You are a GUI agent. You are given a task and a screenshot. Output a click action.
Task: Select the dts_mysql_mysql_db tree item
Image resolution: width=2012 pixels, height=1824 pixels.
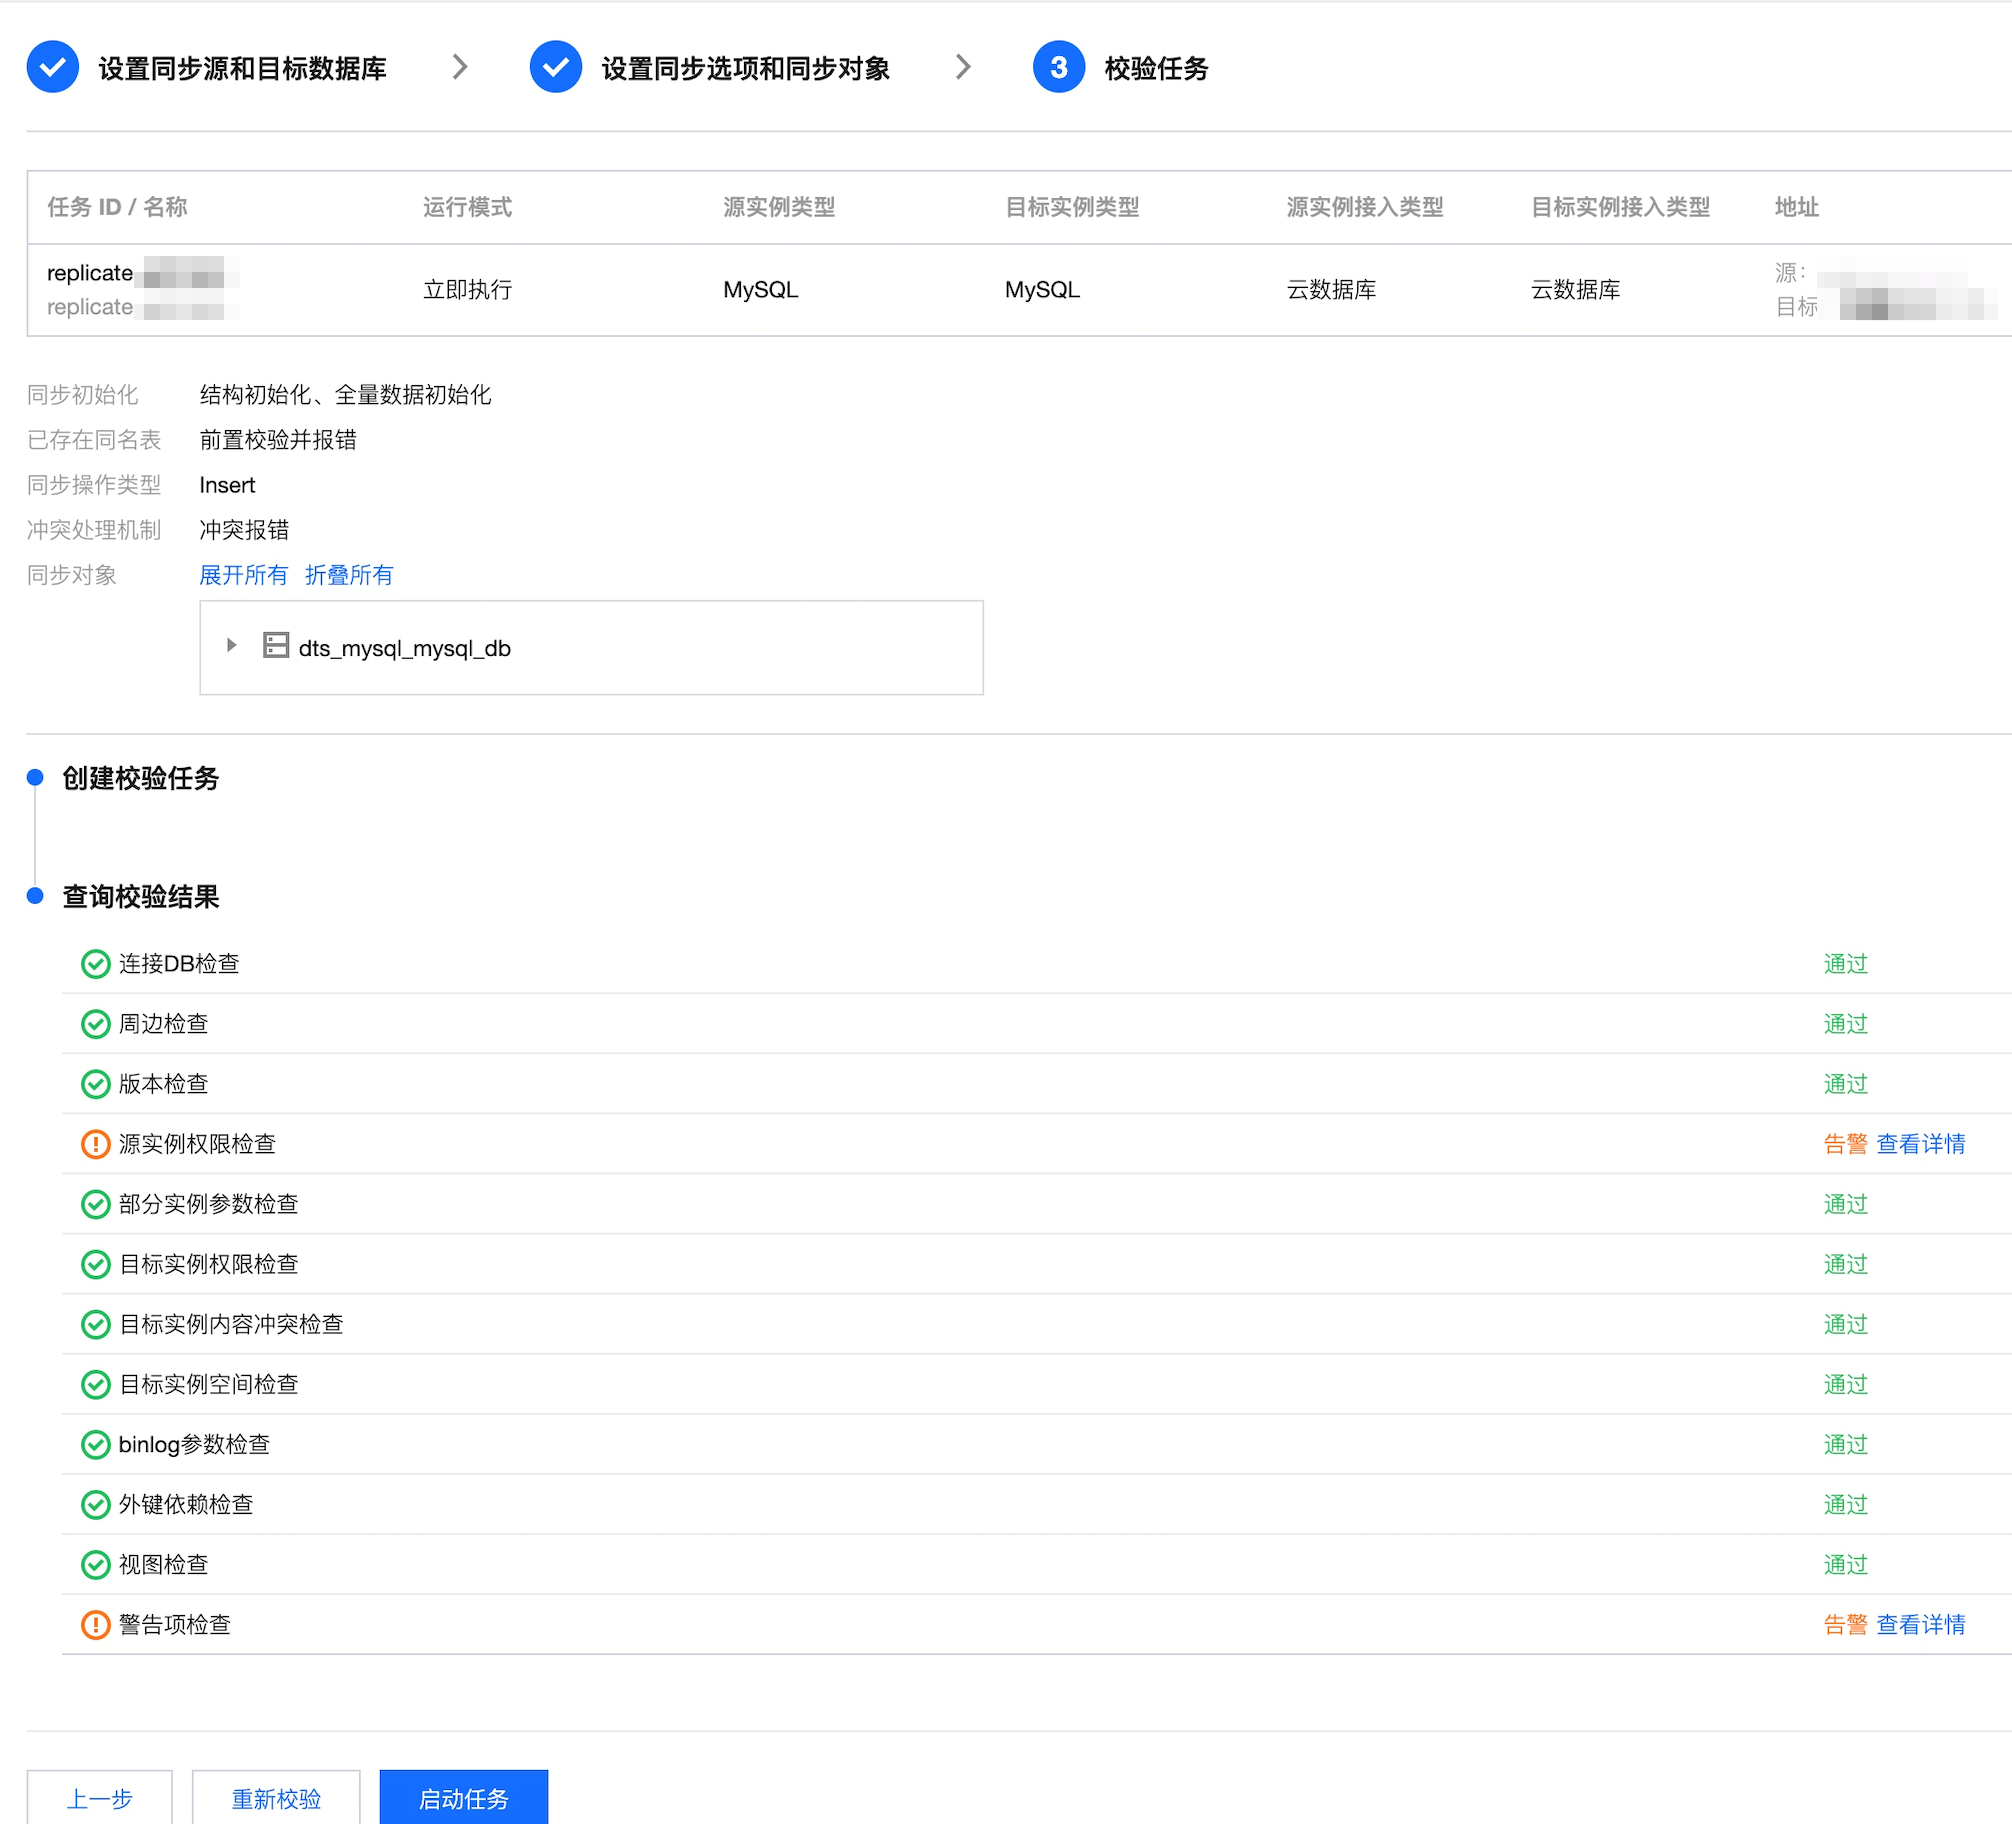(404, 648)
